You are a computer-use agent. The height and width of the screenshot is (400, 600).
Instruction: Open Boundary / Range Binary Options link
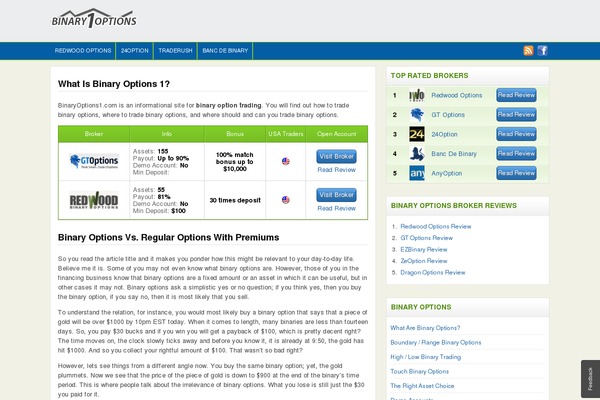(x=436, y=343)
